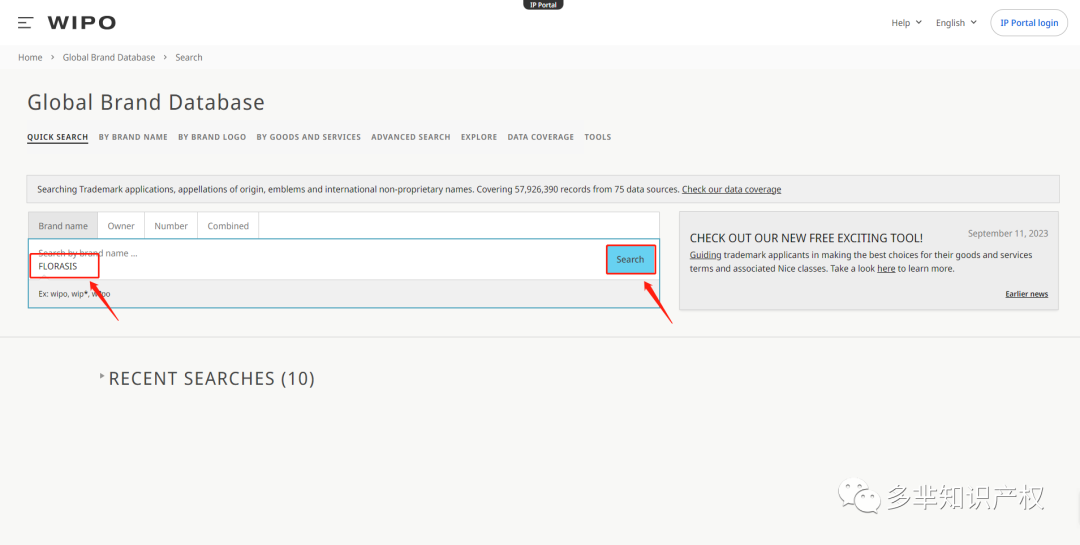Image resolution: width=1080 pixels, height=545 pixels.
Task: Switch to By Brand Logo search
Action: pos(212,137)
